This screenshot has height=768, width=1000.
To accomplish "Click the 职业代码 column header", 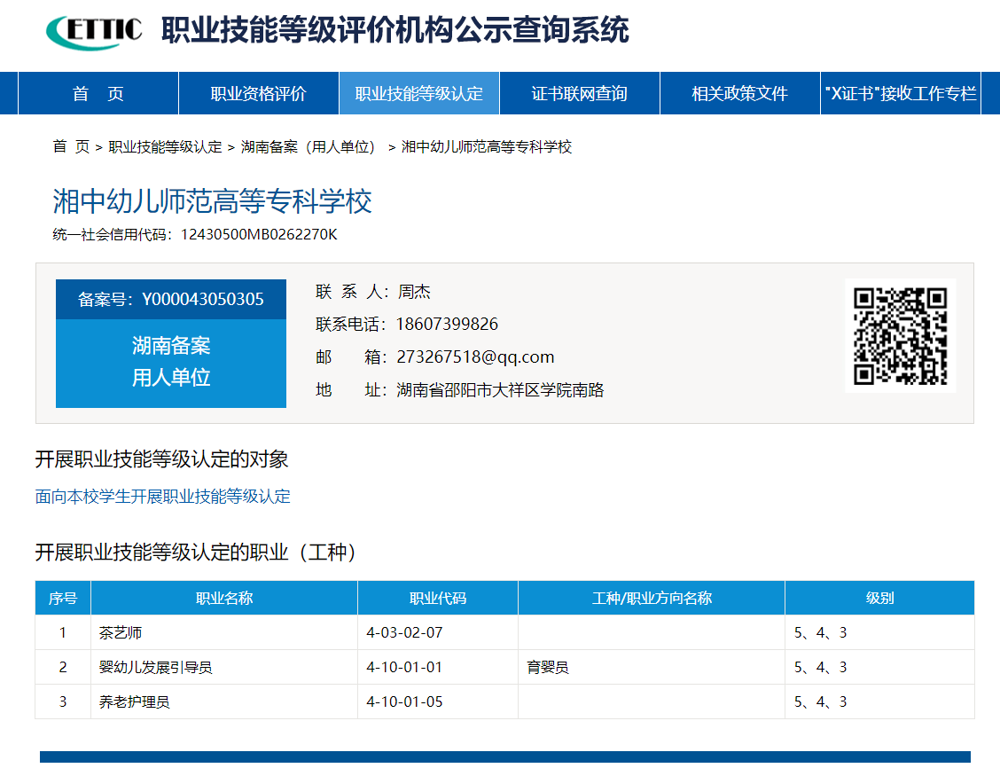I will click(438, 598).
